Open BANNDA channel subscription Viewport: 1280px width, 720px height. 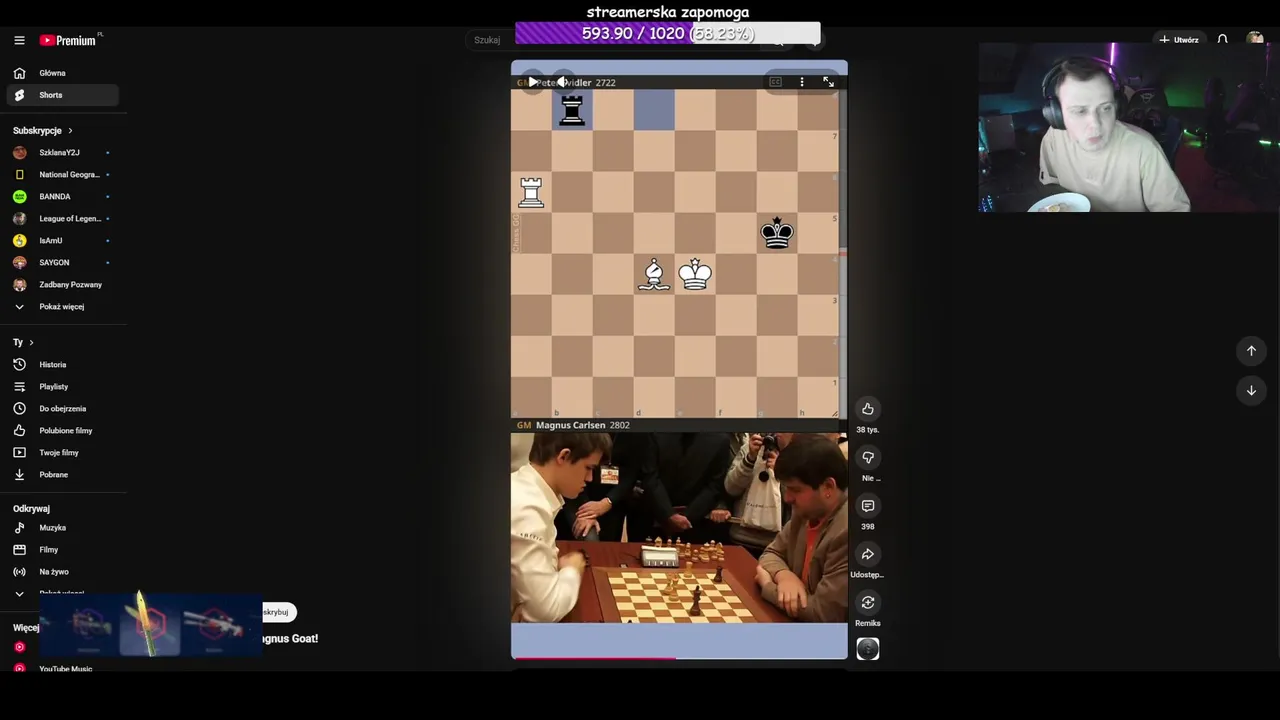click(x=62, y=197)
